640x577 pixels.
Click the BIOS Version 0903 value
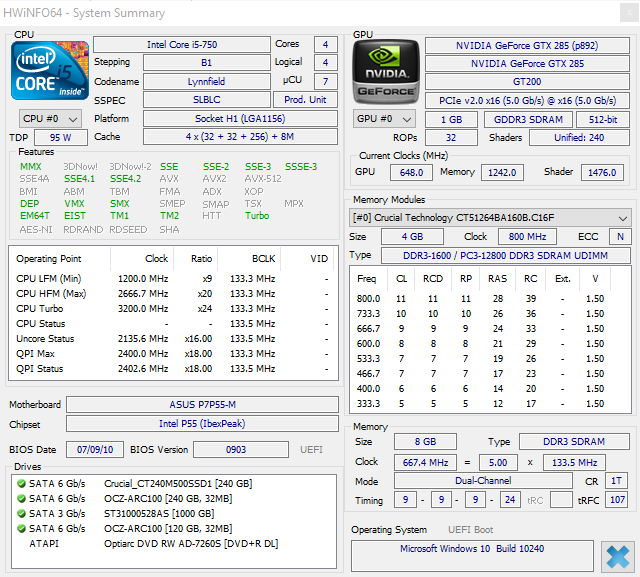click(241, 449)
